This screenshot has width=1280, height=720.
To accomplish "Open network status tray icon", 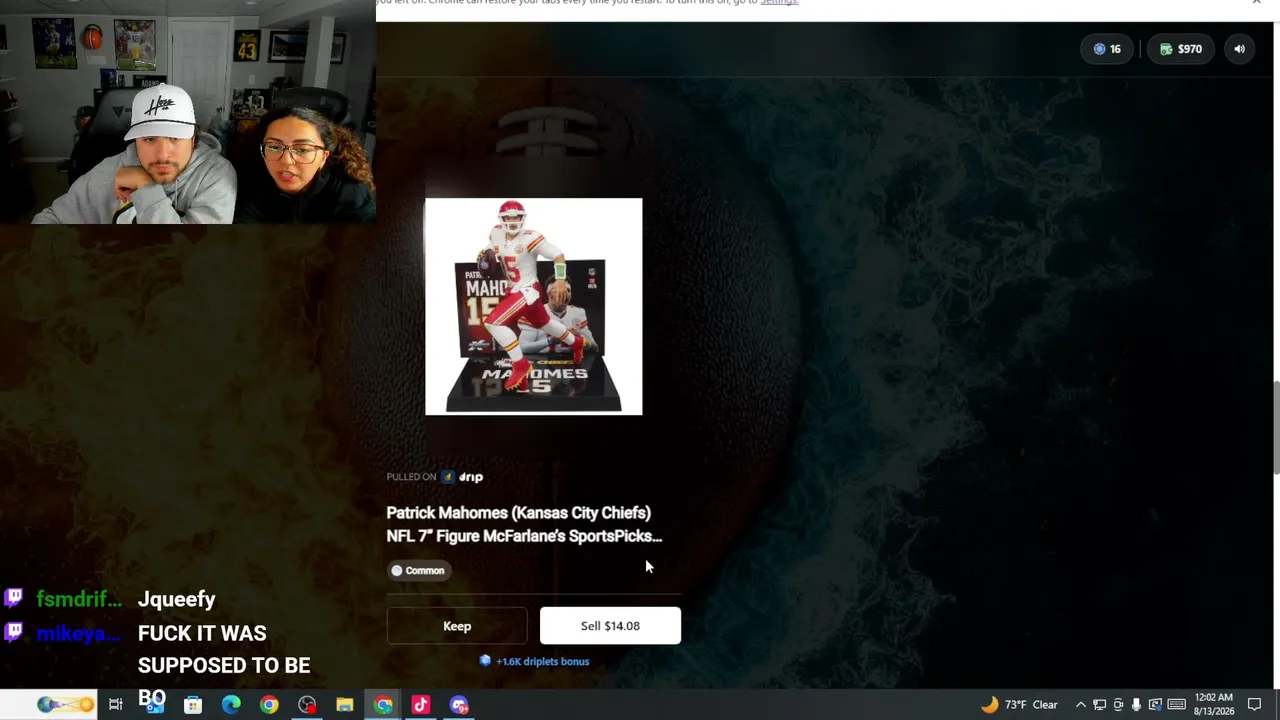I will tap(1099, 705).
